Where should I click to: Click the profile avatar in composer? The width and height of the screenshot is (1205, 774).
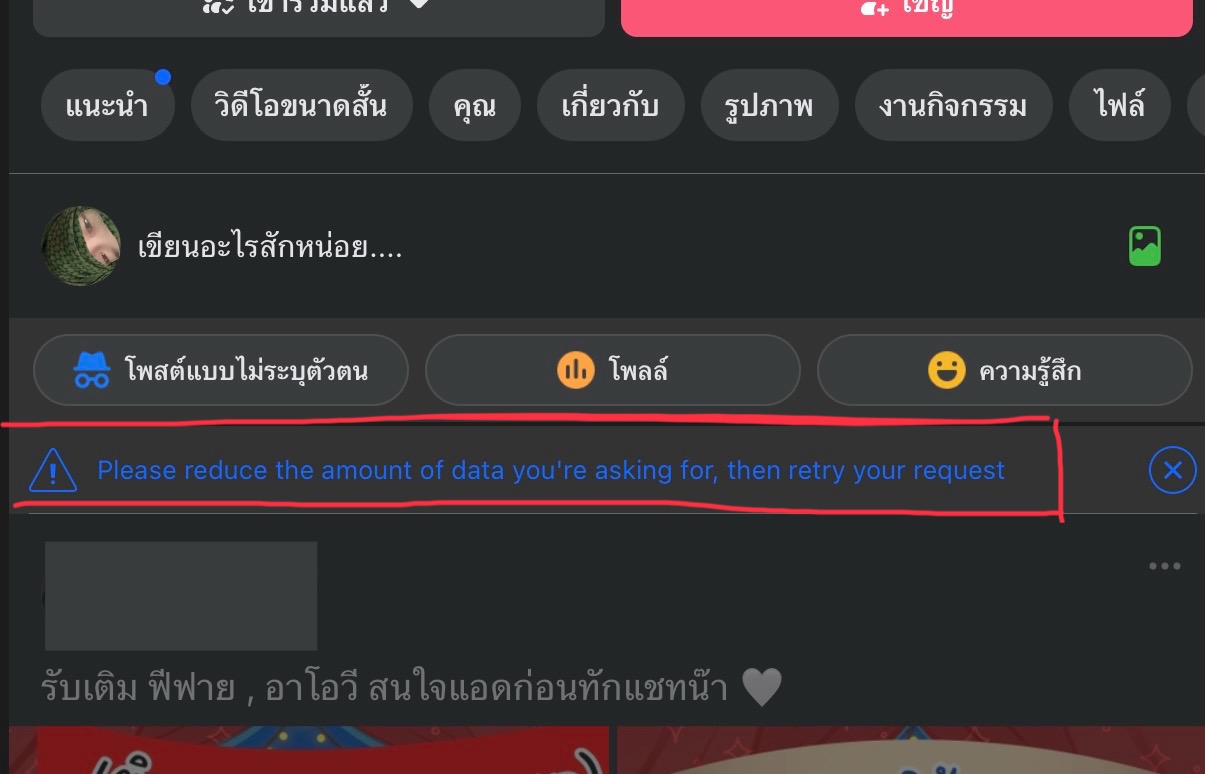pos(81,246)
